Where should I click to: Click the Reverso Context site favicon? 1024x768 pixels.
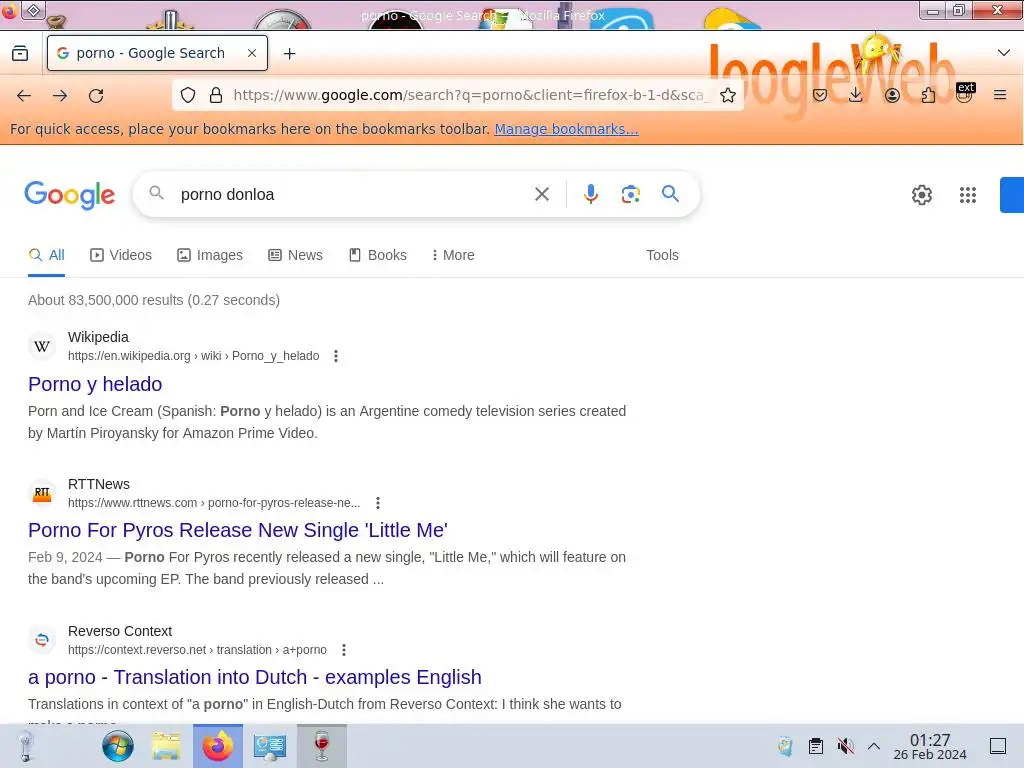(x=42, y=640)
